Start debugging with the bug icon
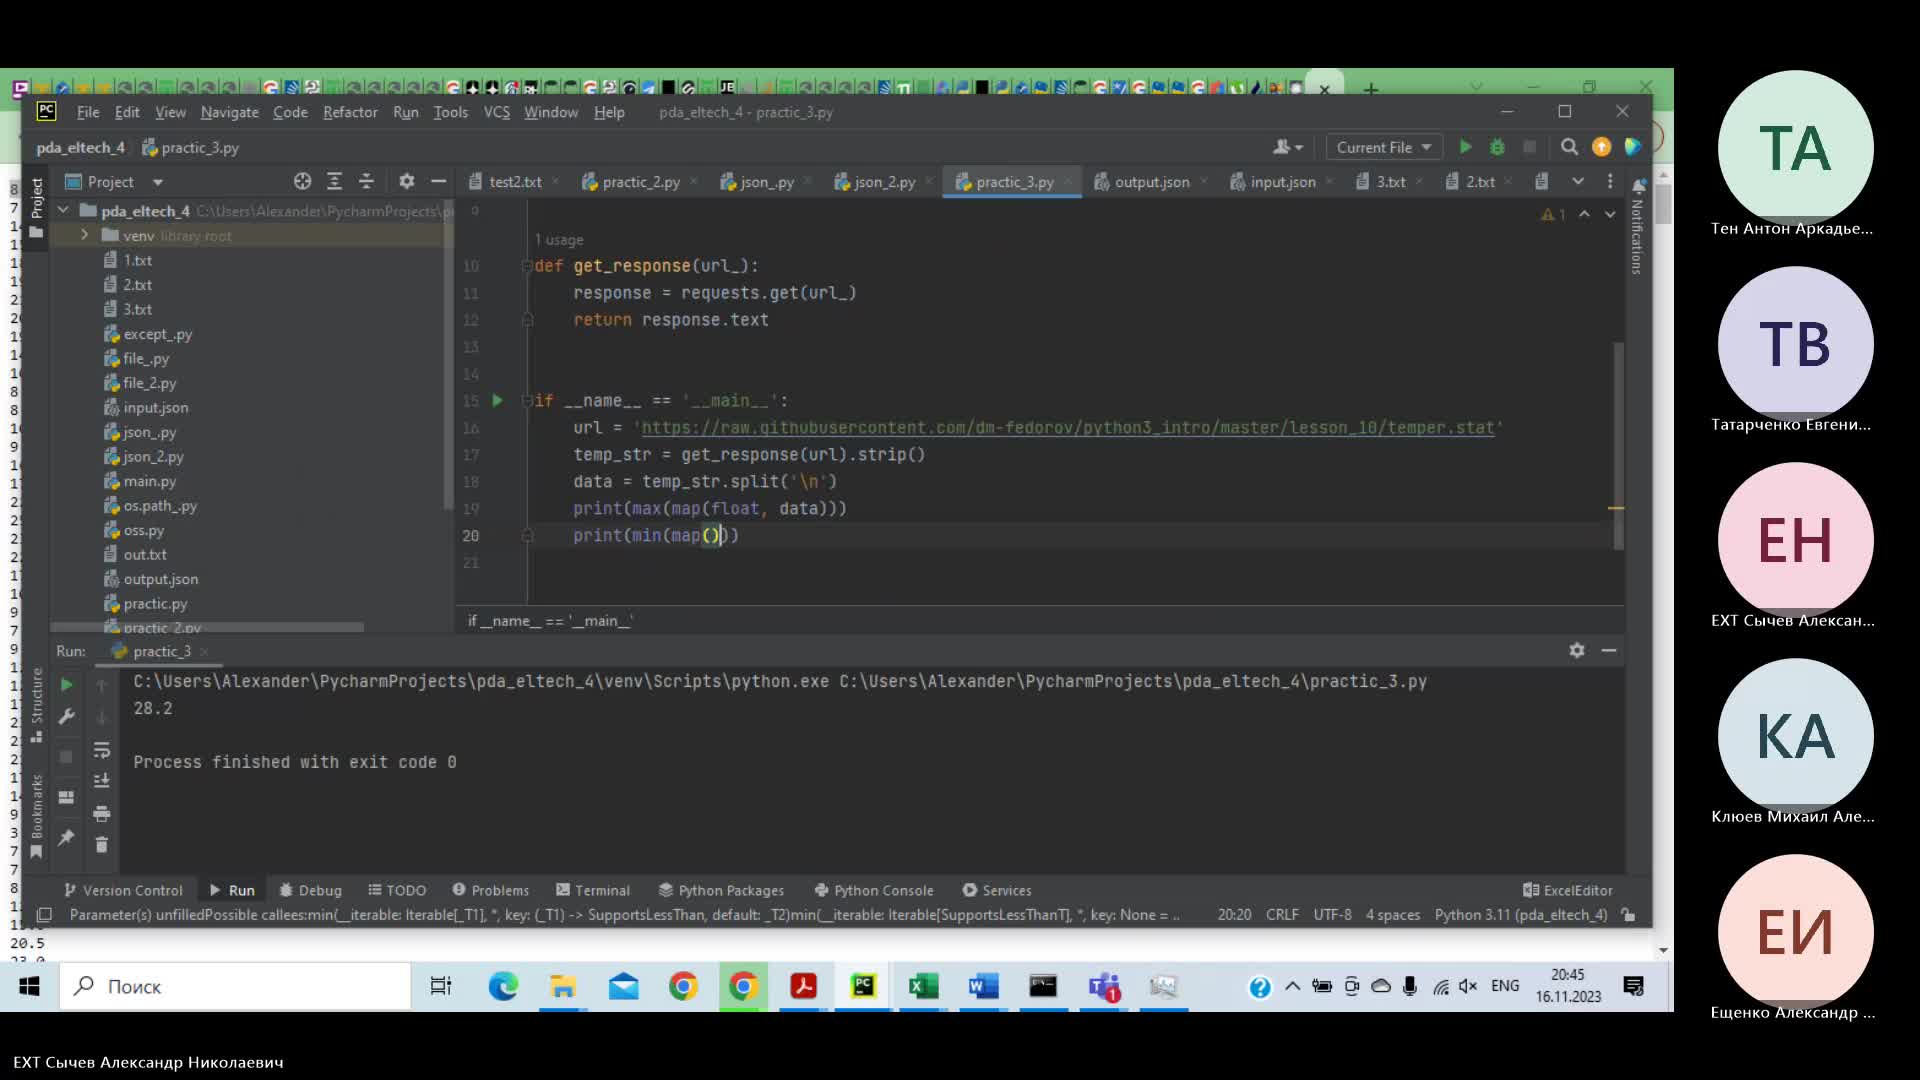 pos(1497,147)
